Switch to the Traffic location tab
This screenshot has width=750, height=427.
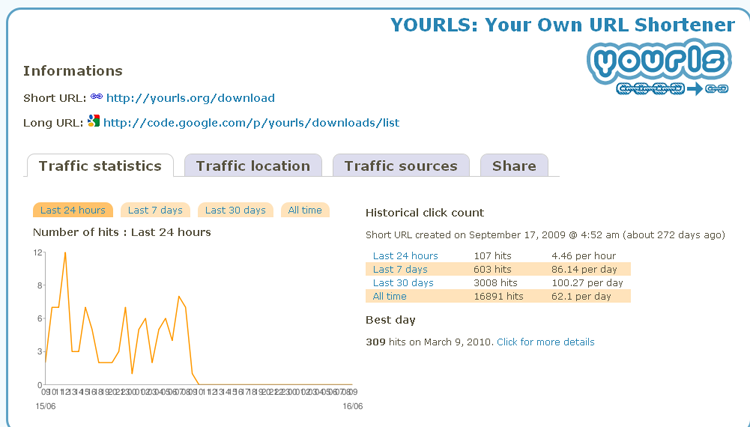252,166
